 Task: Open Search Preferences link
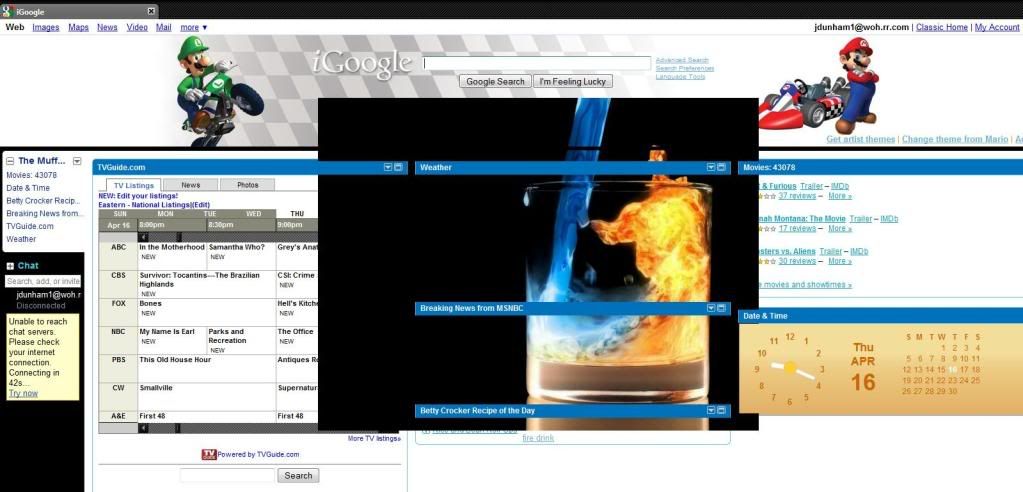684,68
